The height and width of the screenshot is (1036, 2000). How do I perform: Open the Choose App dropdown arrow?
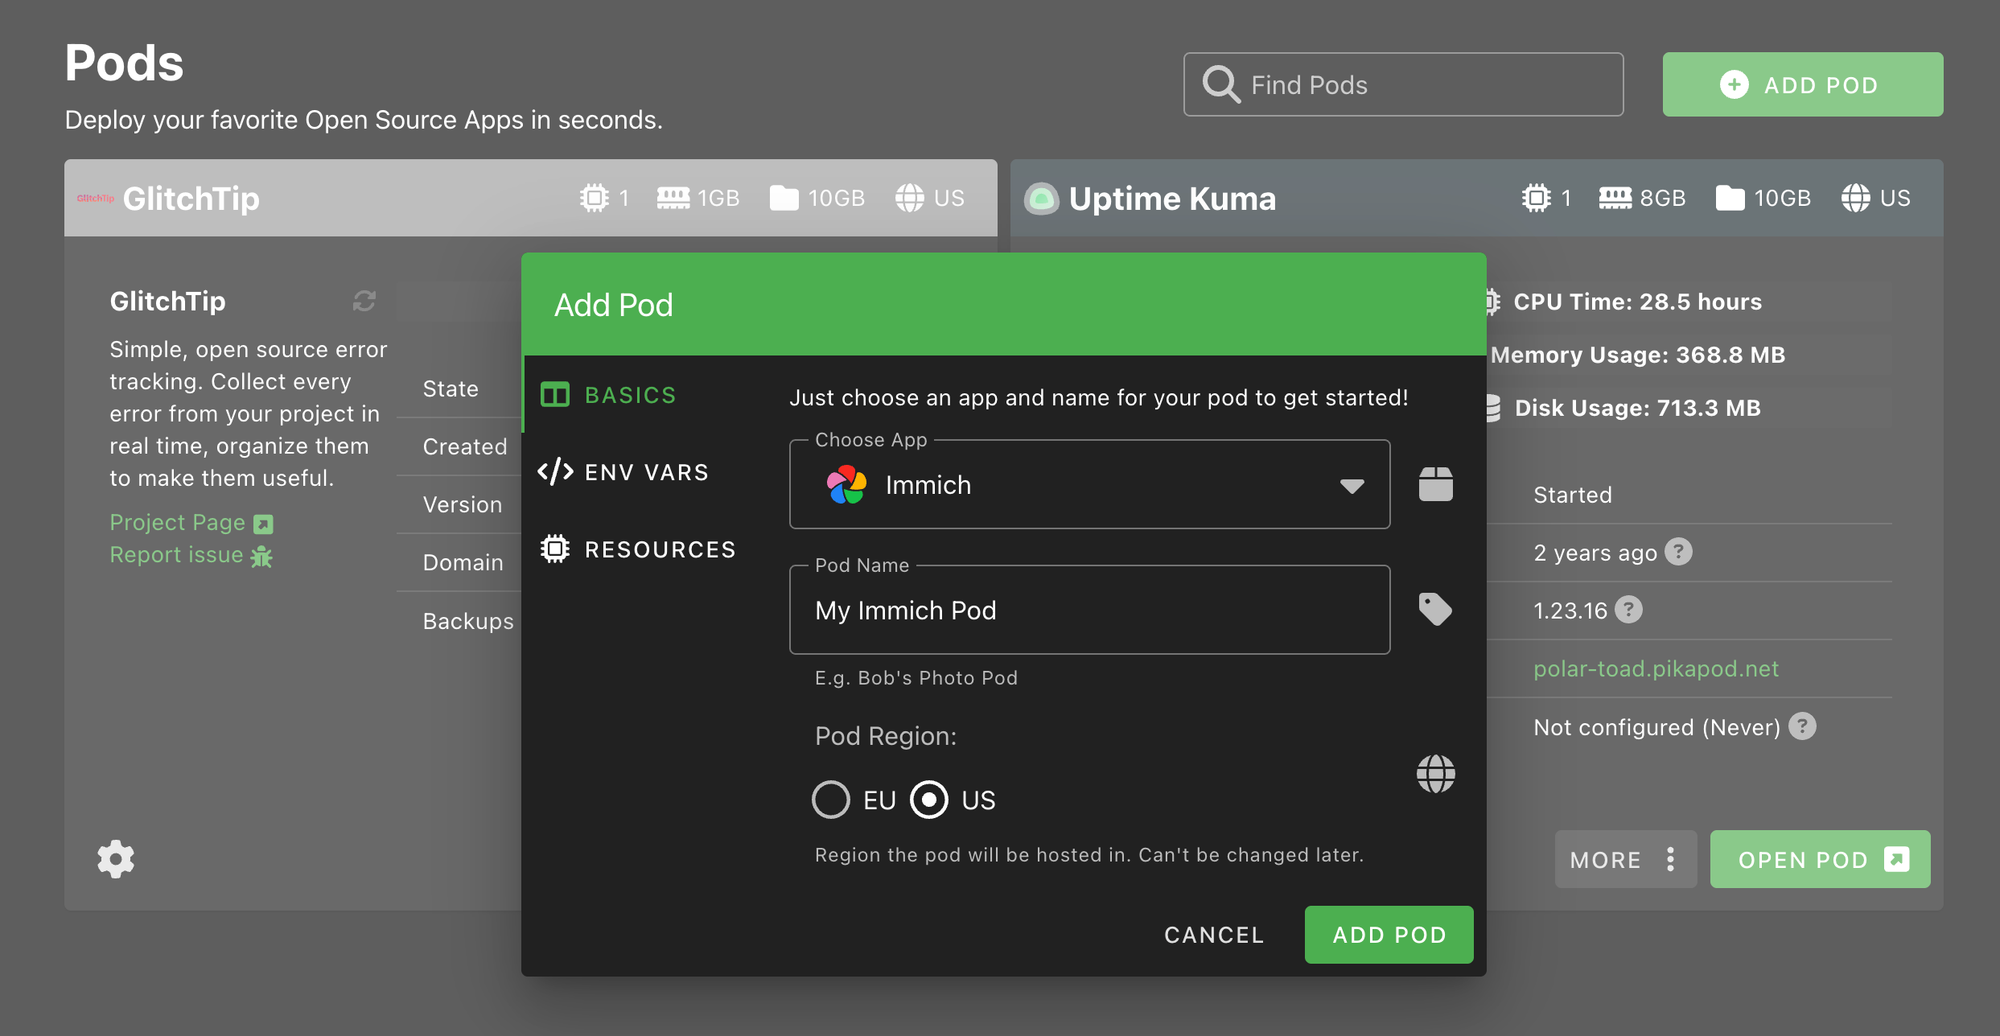pos(1351,486)
